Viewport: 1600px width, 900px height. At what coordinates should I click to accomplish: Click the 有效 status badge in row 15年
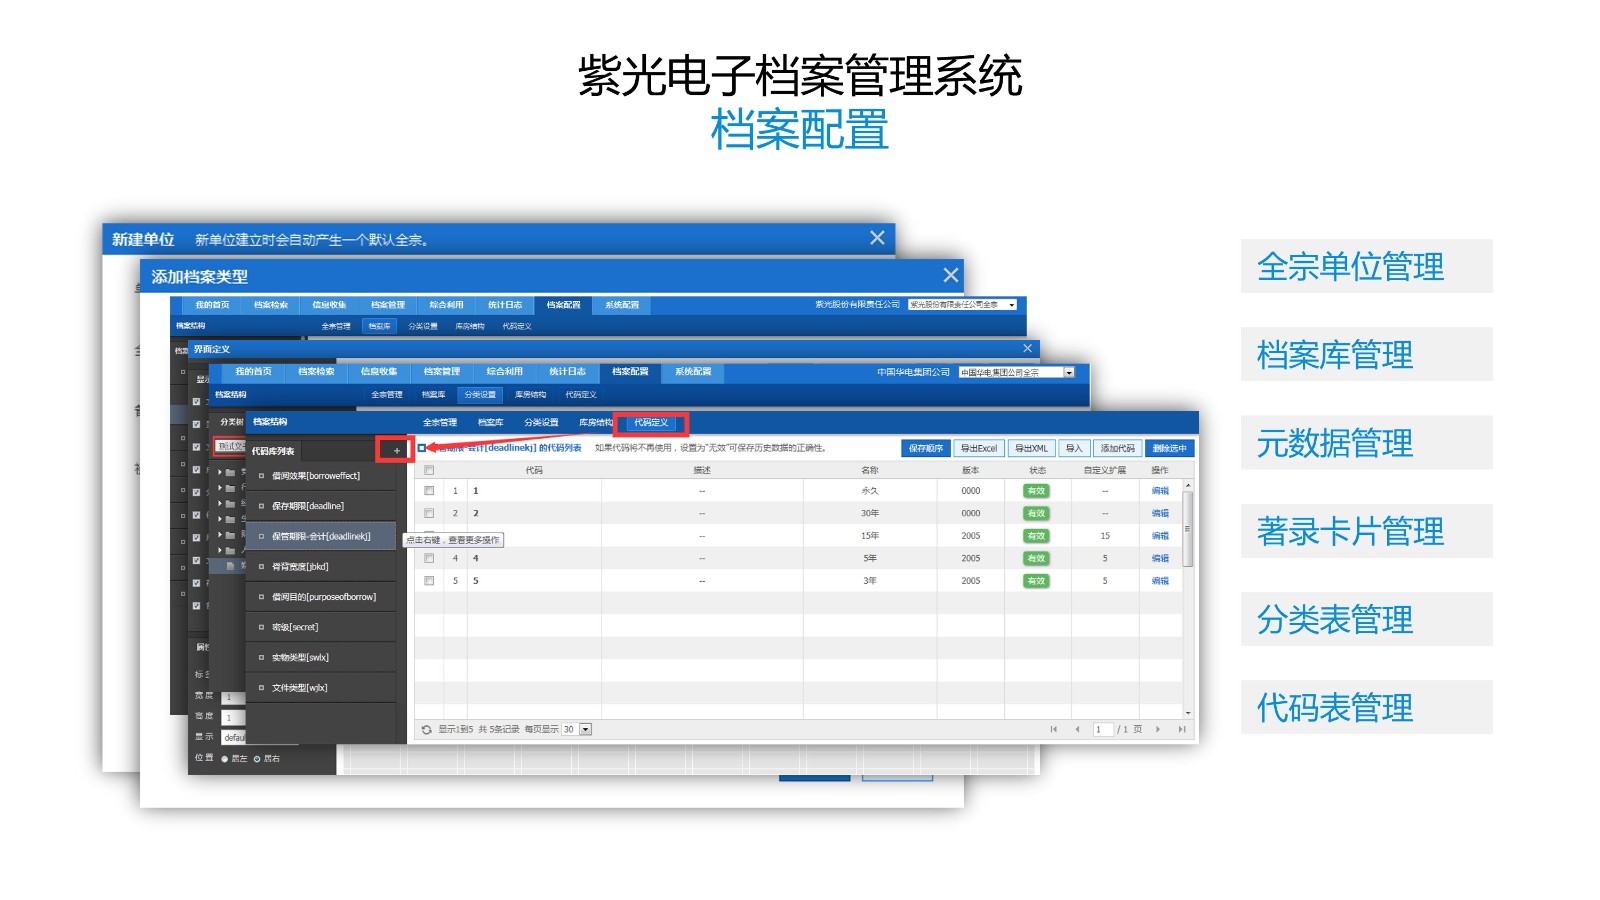click(x=1037, y=536)
